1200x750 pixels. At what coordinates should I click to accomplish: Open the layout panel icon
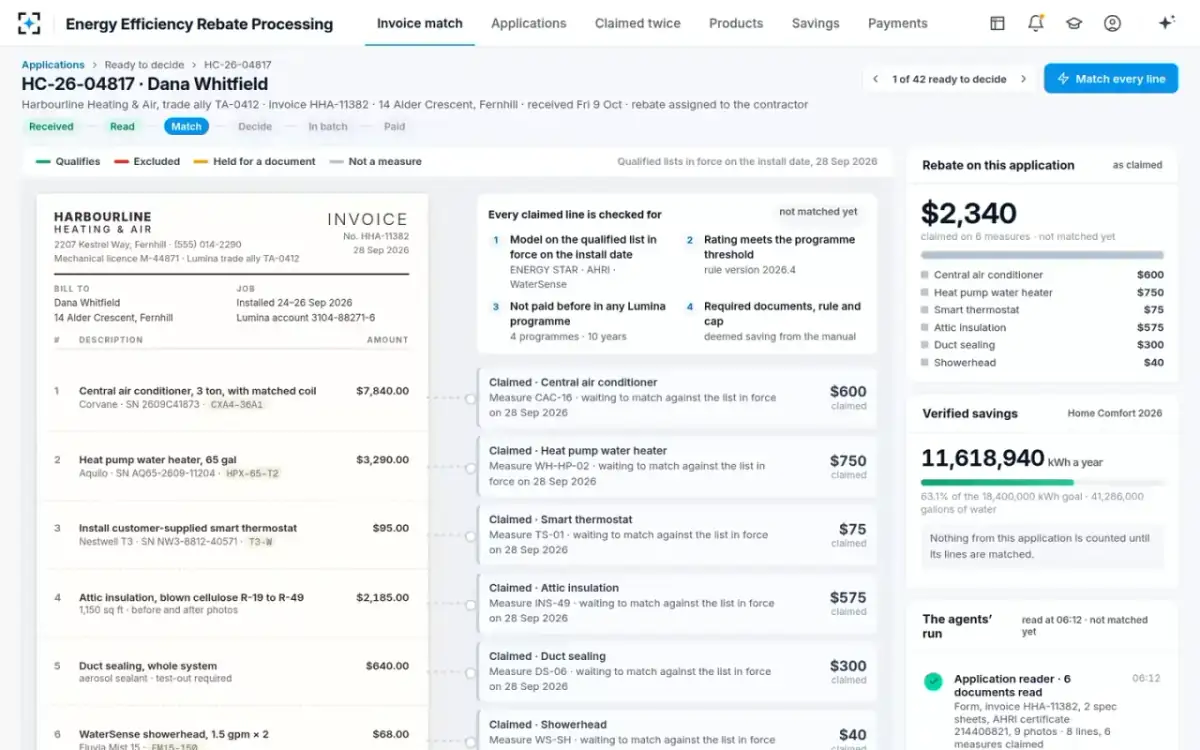coord(997,23)
